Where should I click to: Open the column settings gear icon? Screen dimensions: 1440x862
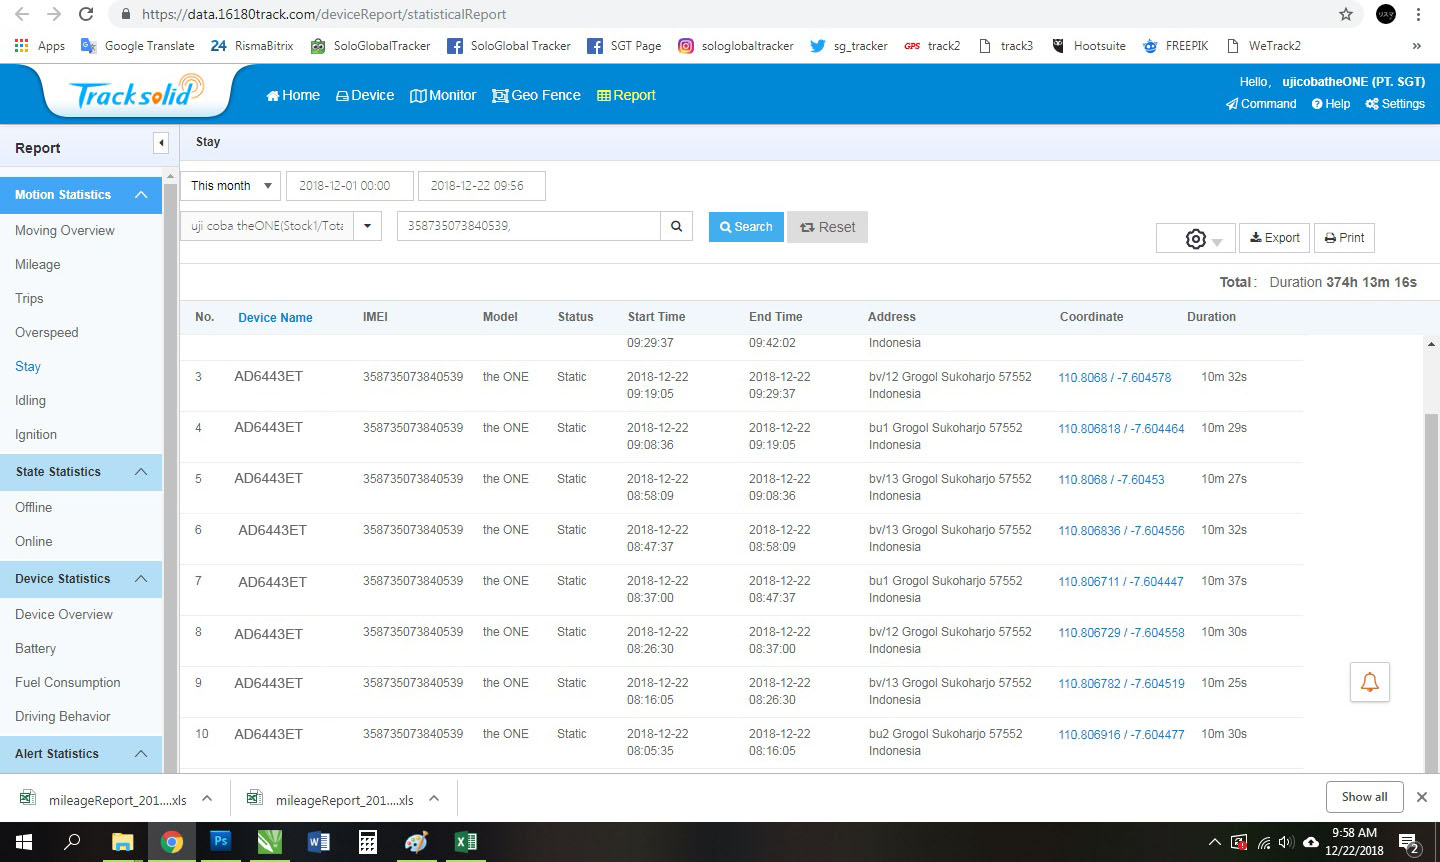click(x=1195, y=239)
